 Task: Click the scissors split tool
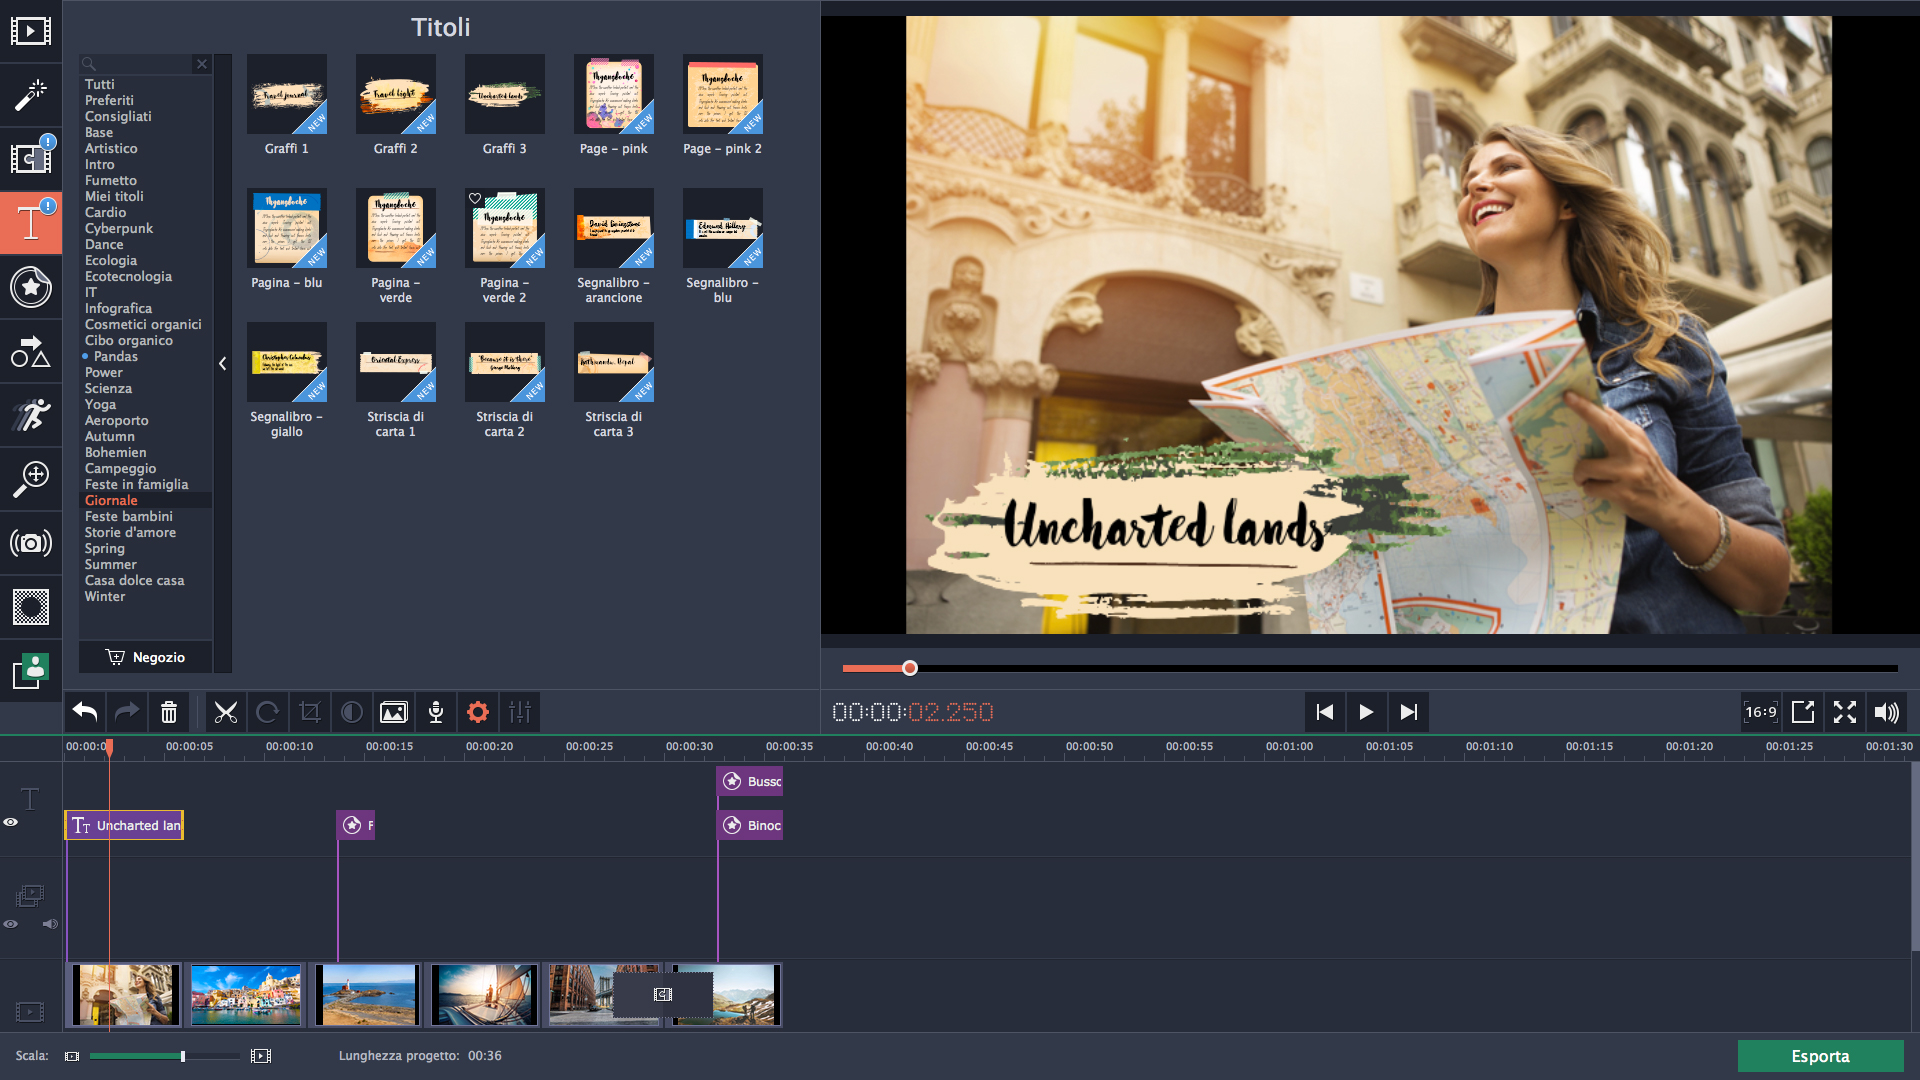[226, 712]
